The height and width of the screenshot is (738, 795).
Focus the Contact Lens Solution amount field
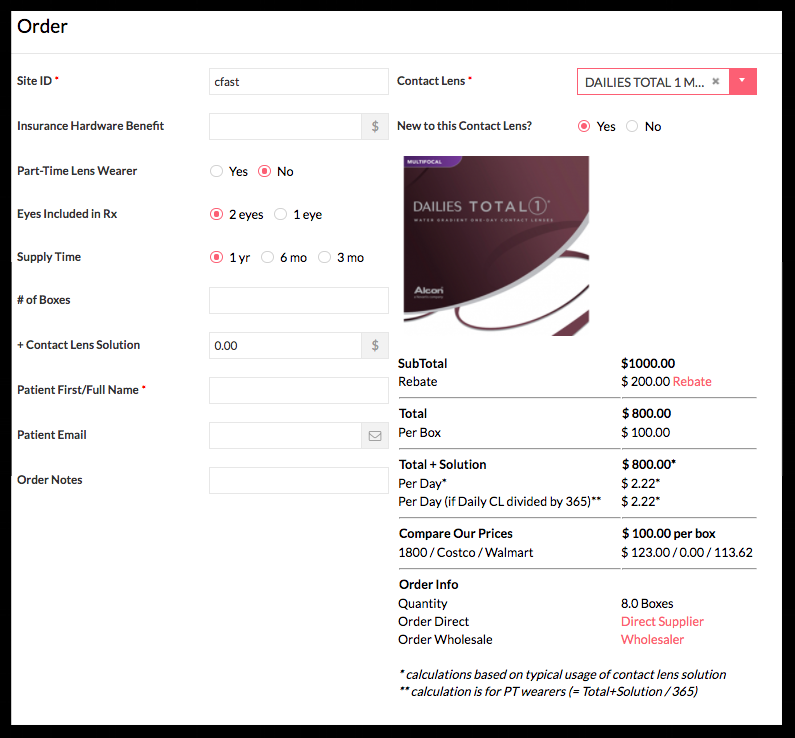[x=285, y=346]
